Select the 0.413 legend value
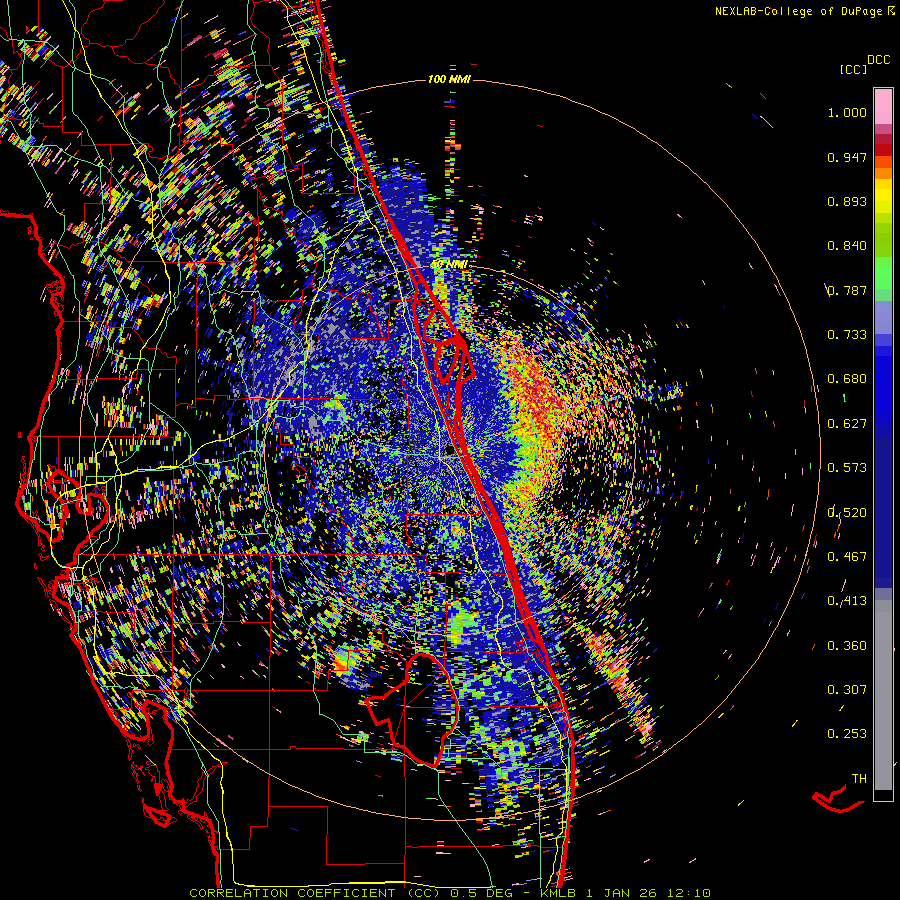Image resolution: width=900 pixels, height=900 pixels. 847,601
